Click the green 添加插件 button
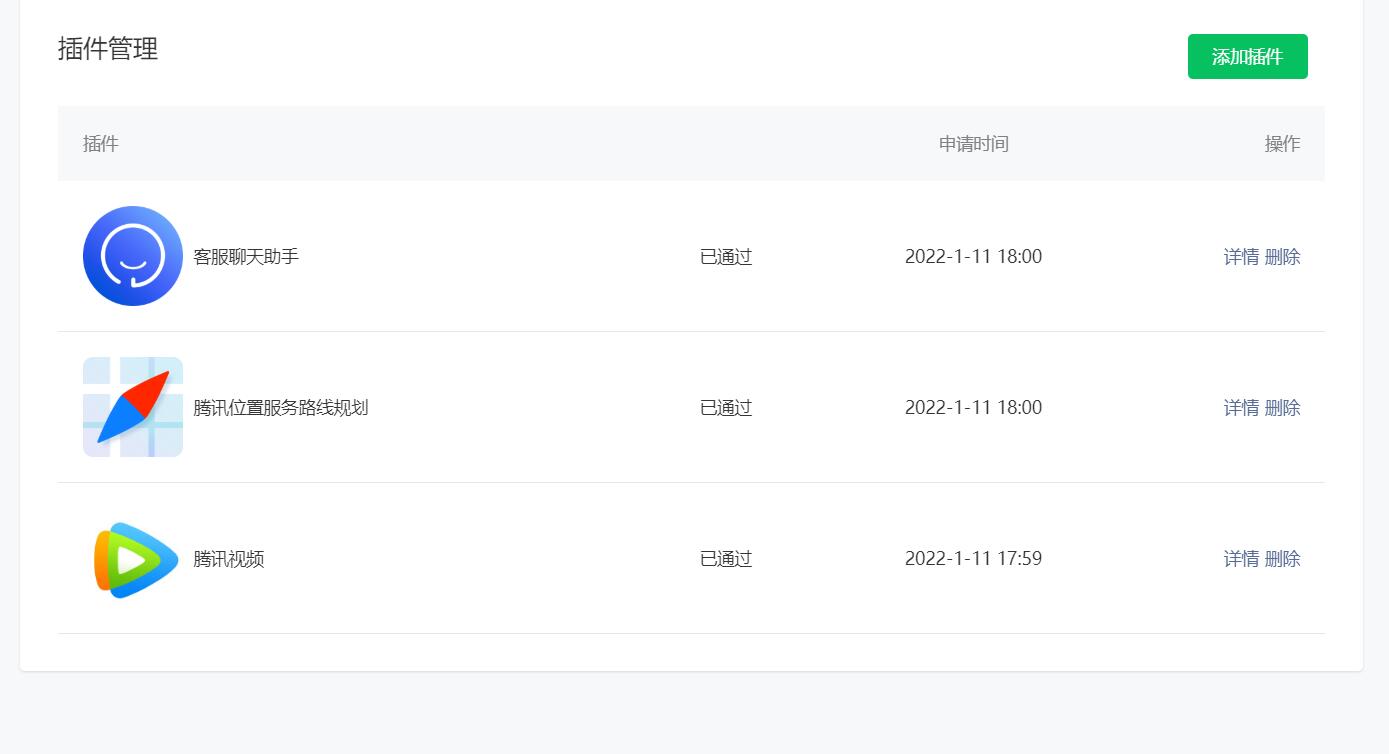Image resolution: width=1389 pixels, height=754 pixels. click(x=1247, y=56)
